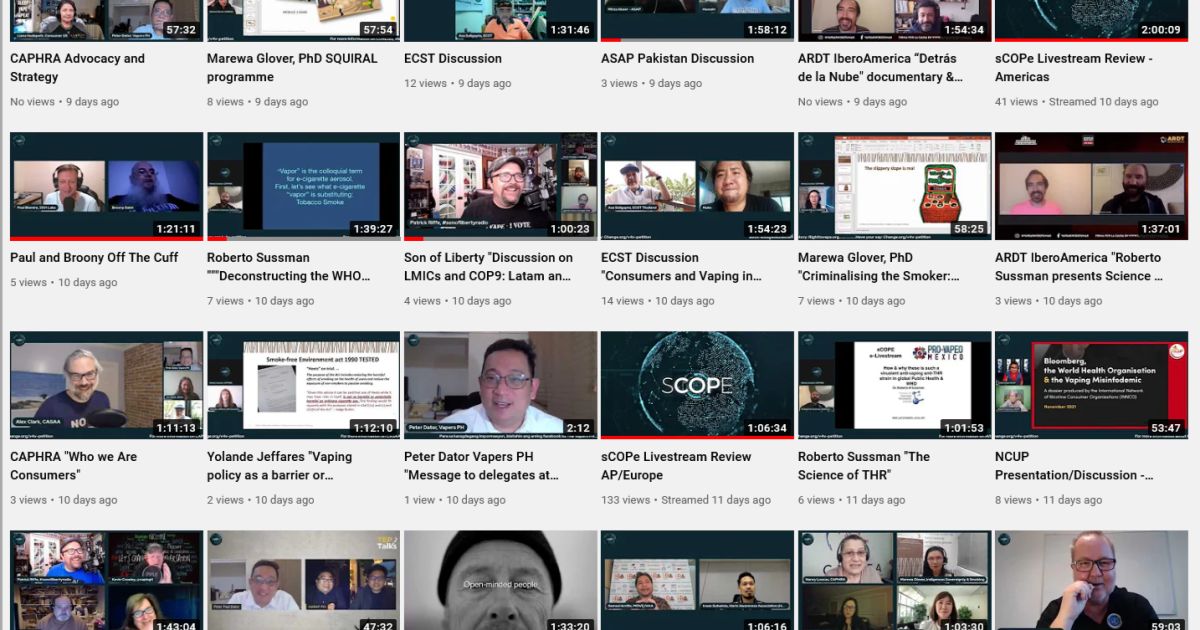Open "NCUP Presentation/Discussion" title
This screenshot has width=1200, height=630.
pyautogui.click(x=1074, y=465)
